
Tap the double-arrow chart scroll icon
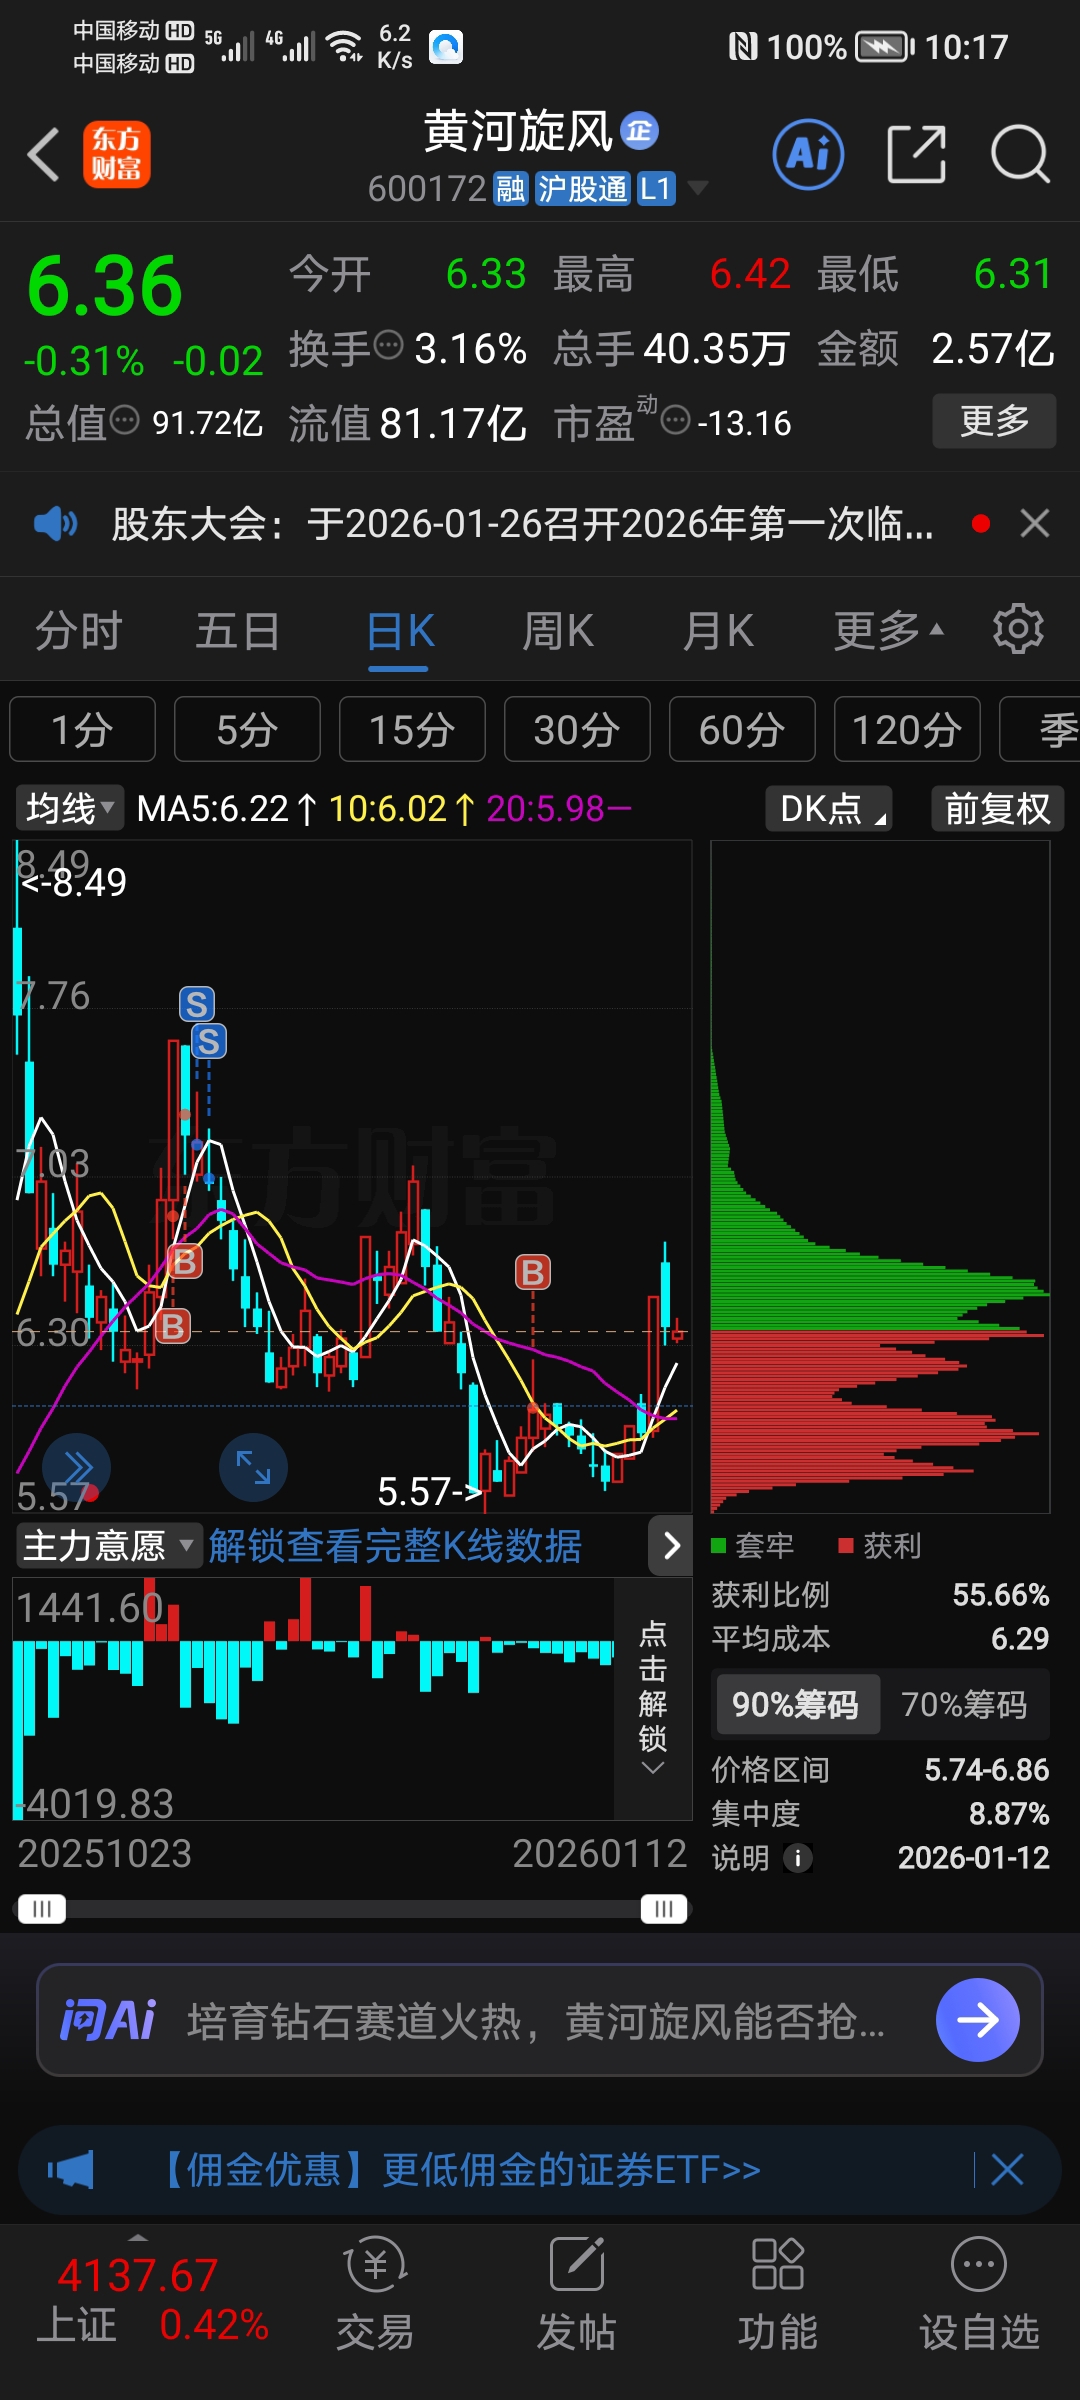76,1468
